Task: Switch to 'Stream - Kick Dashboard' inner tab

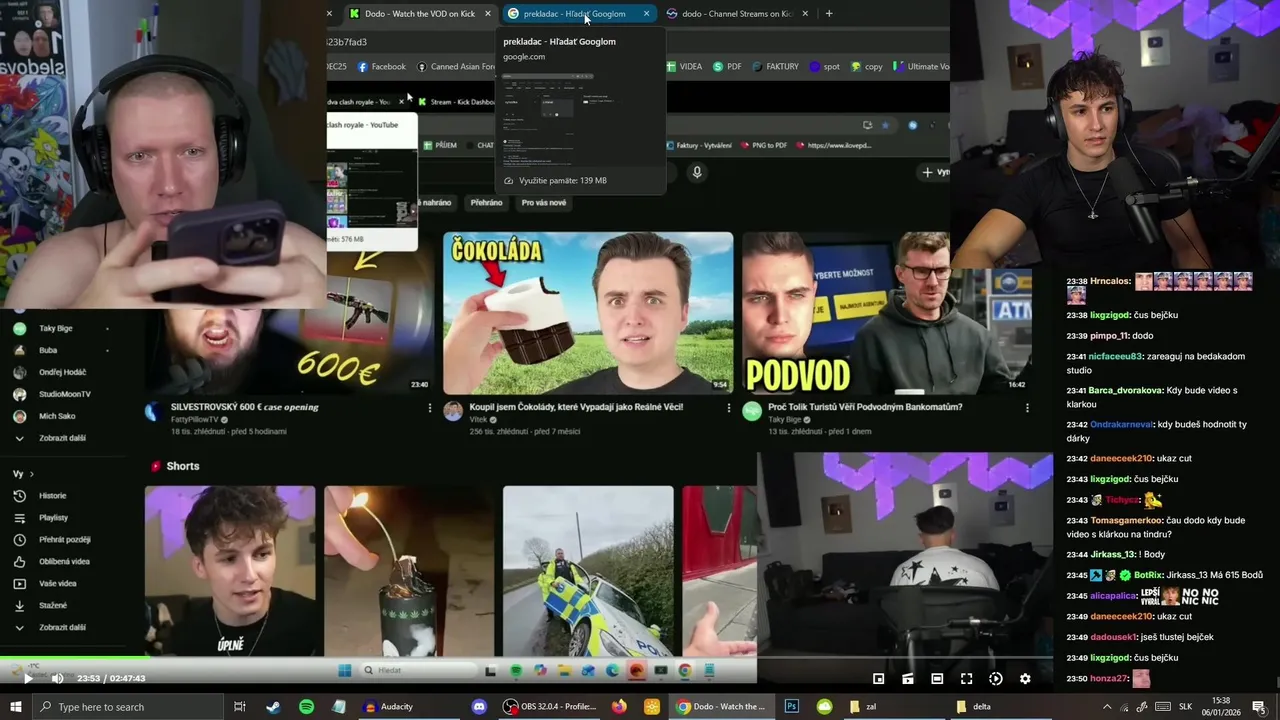Action: click(x=456, y=102)
